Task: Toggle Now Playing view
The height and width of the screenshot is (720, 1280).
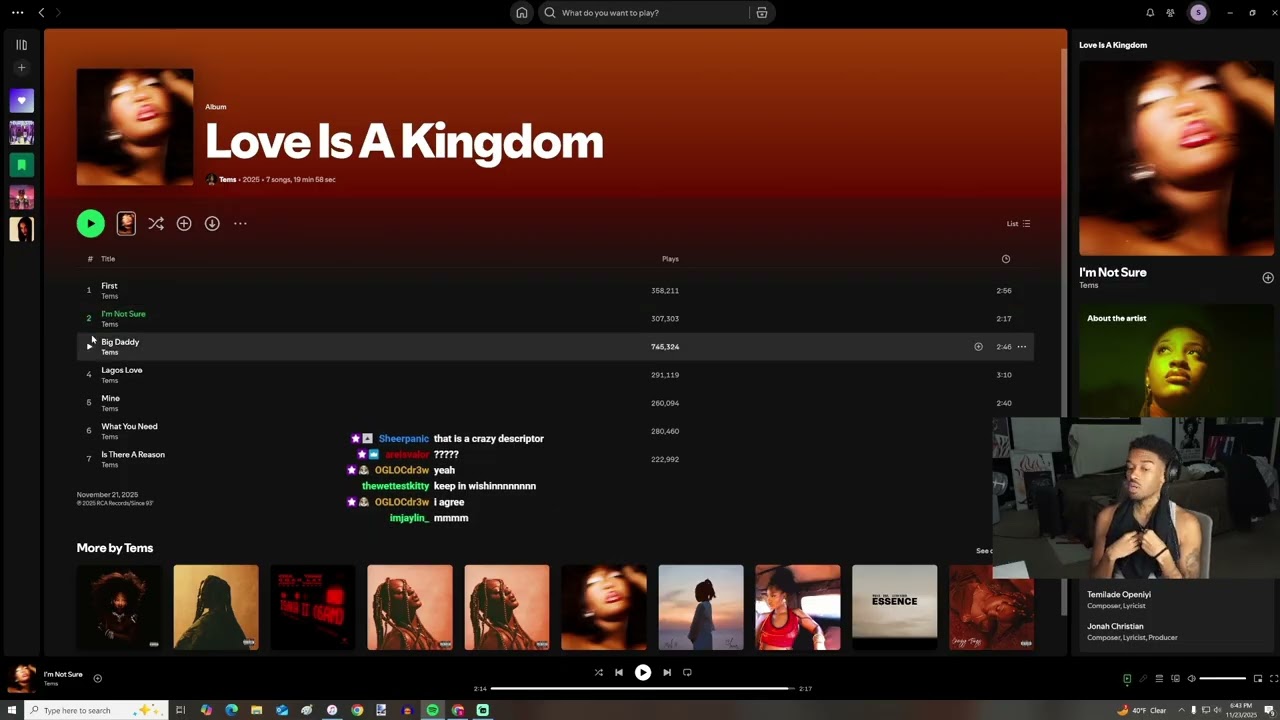Action: tap(1127, 679)
